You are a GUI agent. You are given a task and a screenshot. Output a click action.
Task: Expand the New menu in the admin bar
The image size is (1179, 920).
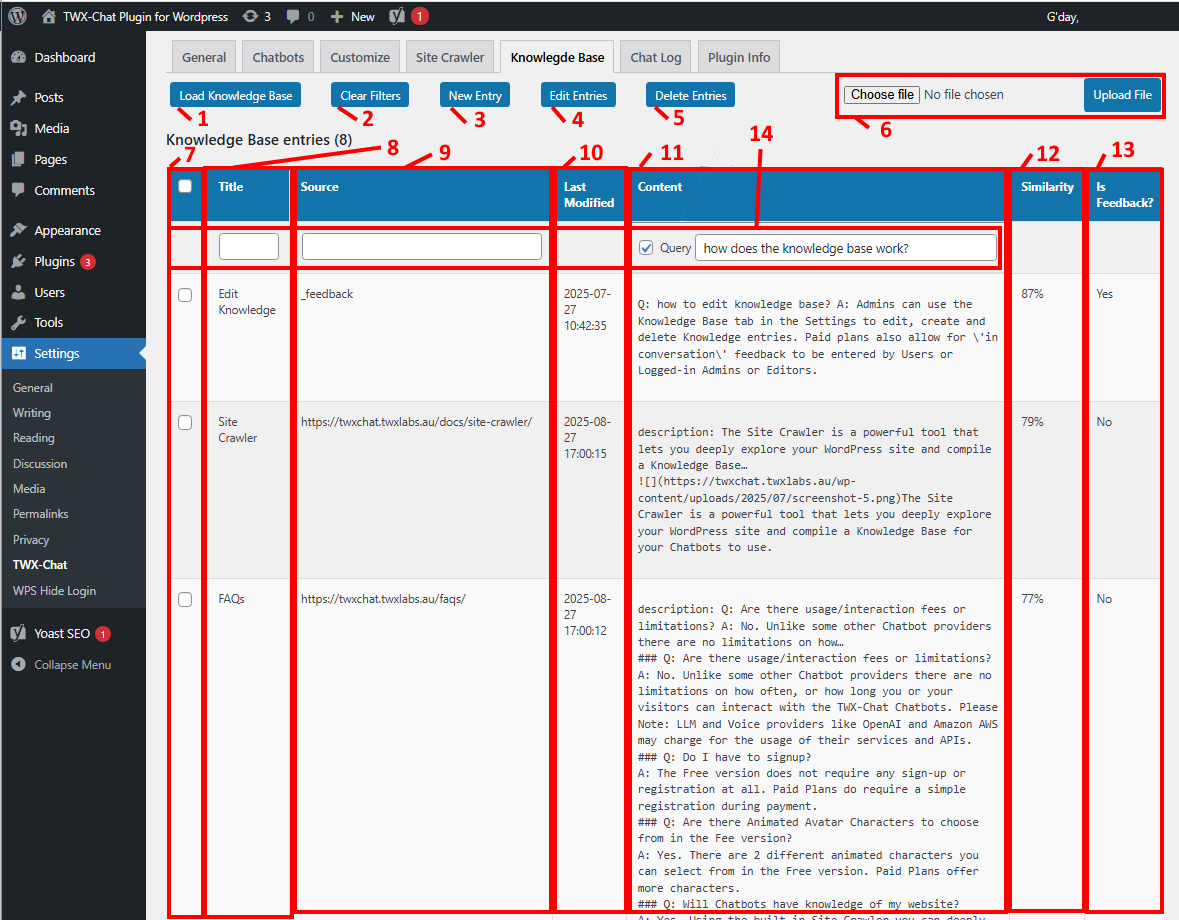tap(352, 16)
